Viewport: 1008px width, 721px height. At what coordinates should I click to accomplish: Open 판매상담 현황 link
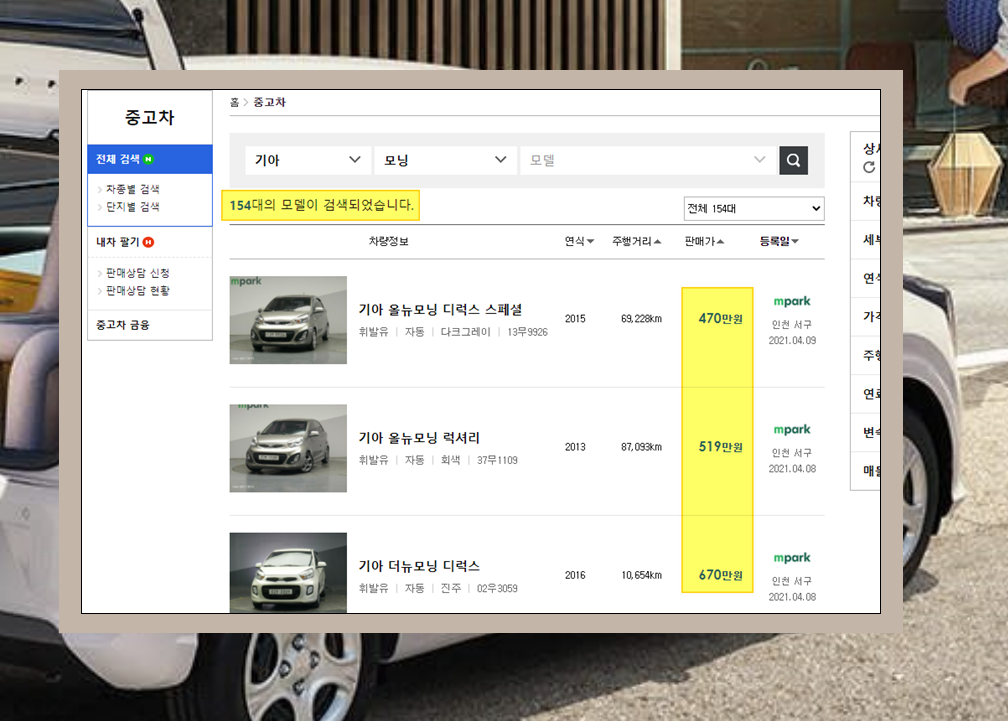137,290
